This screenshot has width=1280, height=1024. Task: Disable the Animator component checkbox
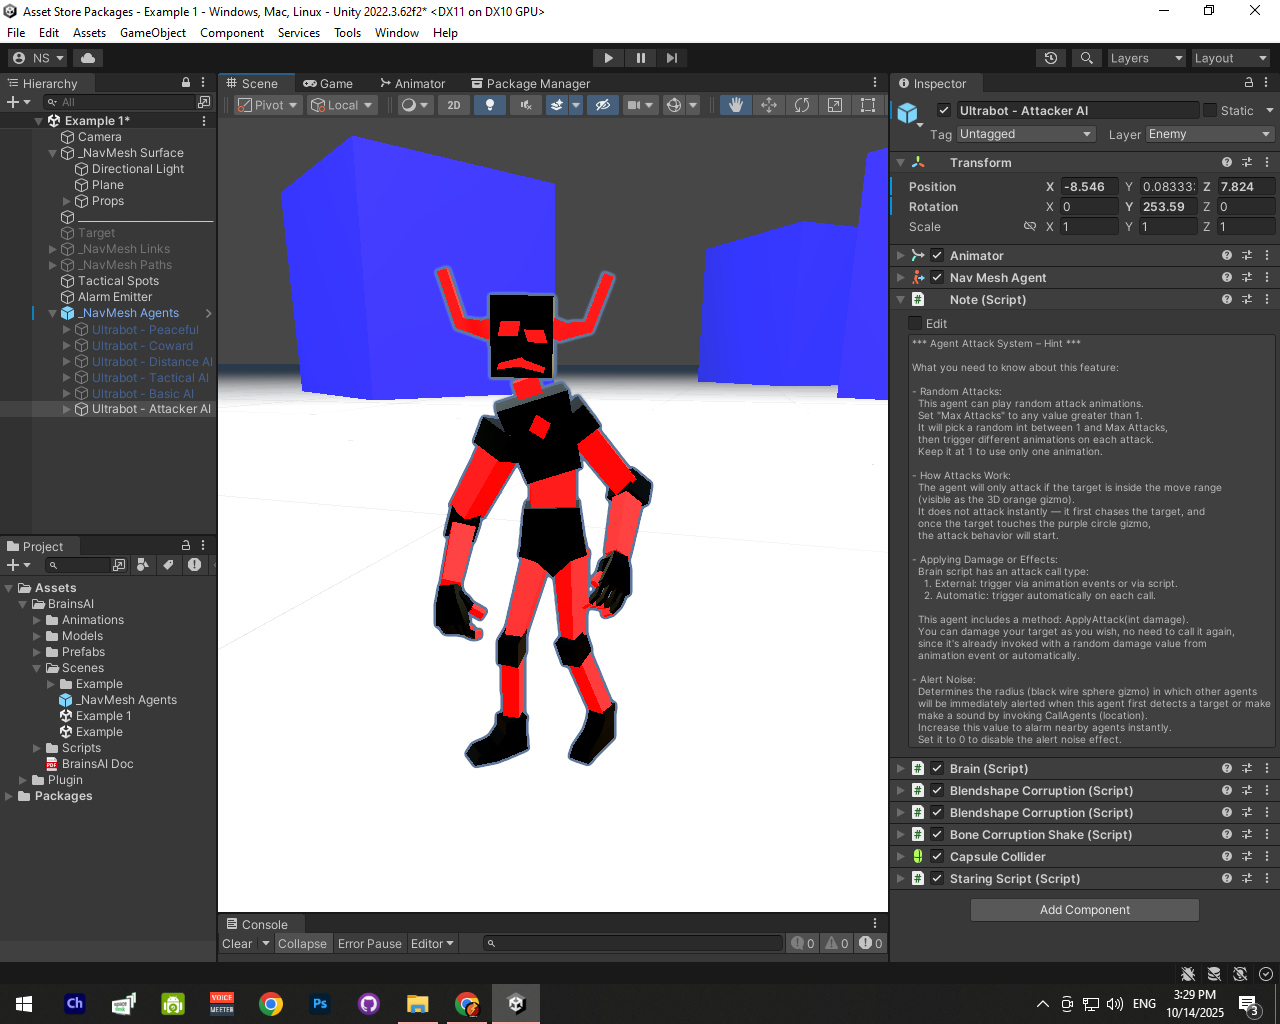pos(937,256)
